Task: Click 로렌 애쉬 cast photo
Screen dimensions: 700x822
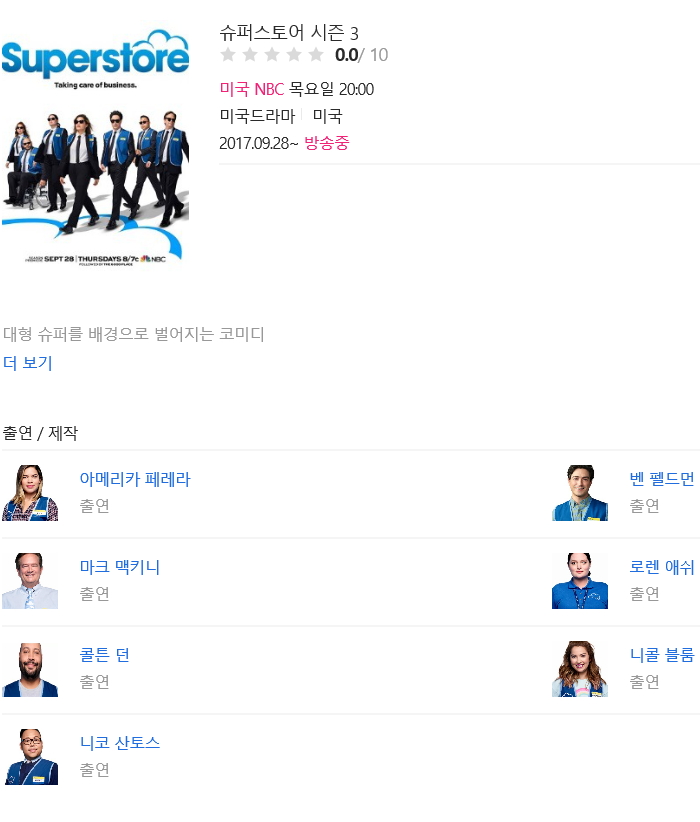Action: click(580, 581)
